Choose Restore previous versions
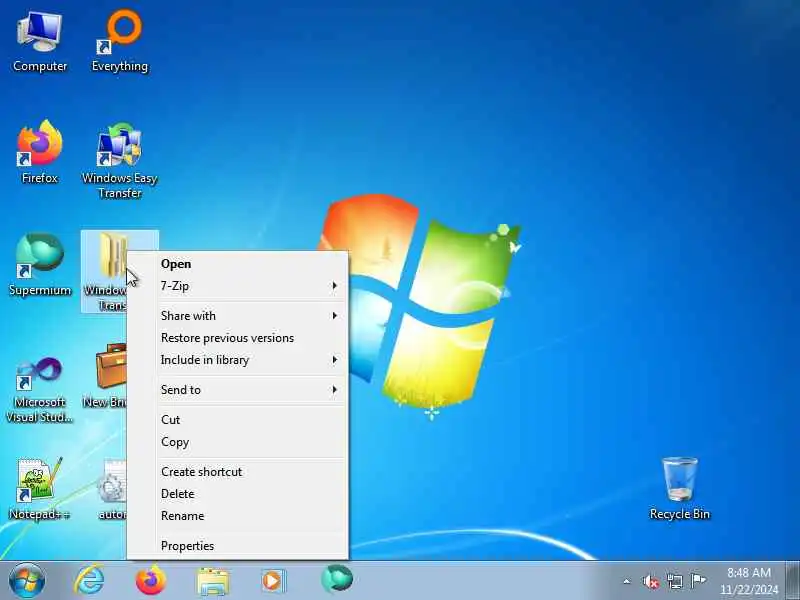800x600 pixels. 238,338
